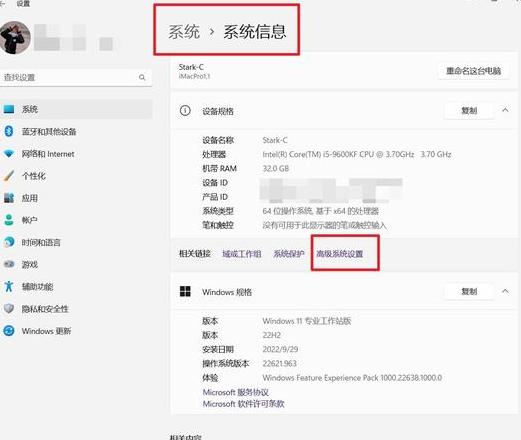This screenshot has width=521, height=440.
Task: Select the Stark-C device name value
Action: point(275,140)
